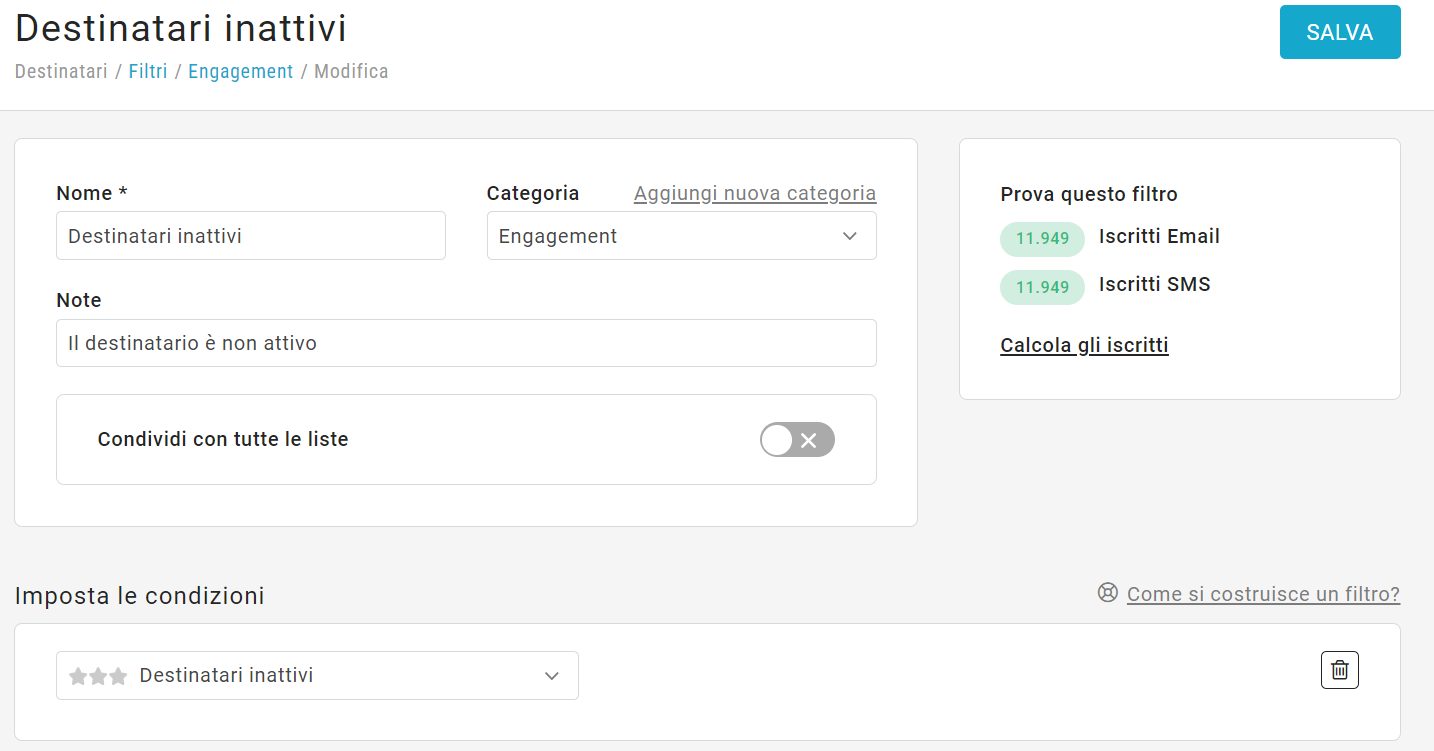Image resolution: width=1434 pixels, height=751 pixels.
Task: Click the Prova questo filtro heading
Action: click(x=1088, y=194)
